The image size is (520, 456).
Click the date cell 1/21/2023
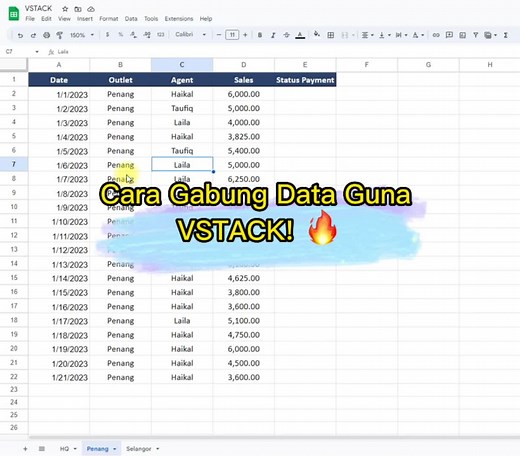pyautogui.click(x=59, y=377)
